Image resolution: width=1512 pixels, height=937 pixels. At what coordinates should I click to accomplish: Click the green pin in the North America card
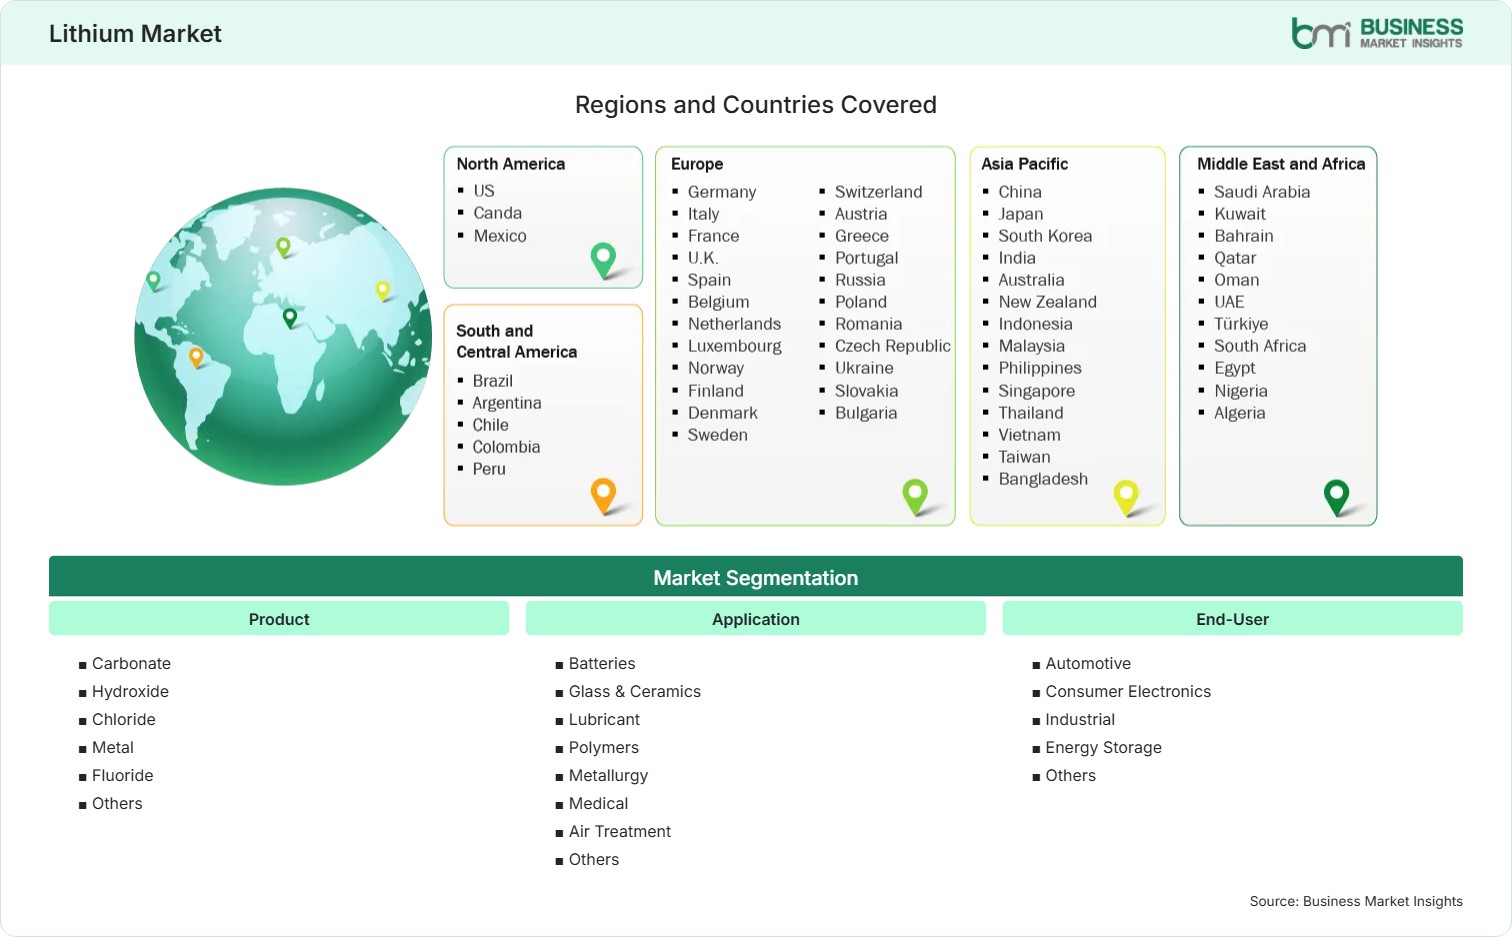tap(603, 260)
